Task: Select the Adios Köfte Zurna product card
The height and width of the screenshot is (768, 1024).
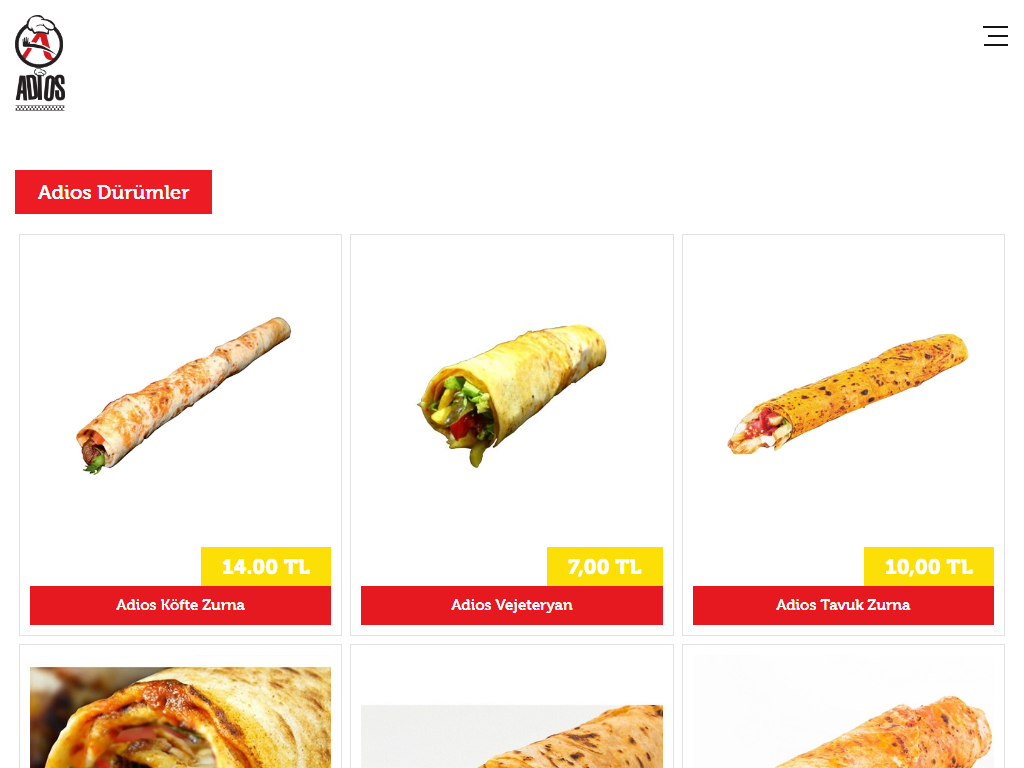Action: [x=180, y=435]
